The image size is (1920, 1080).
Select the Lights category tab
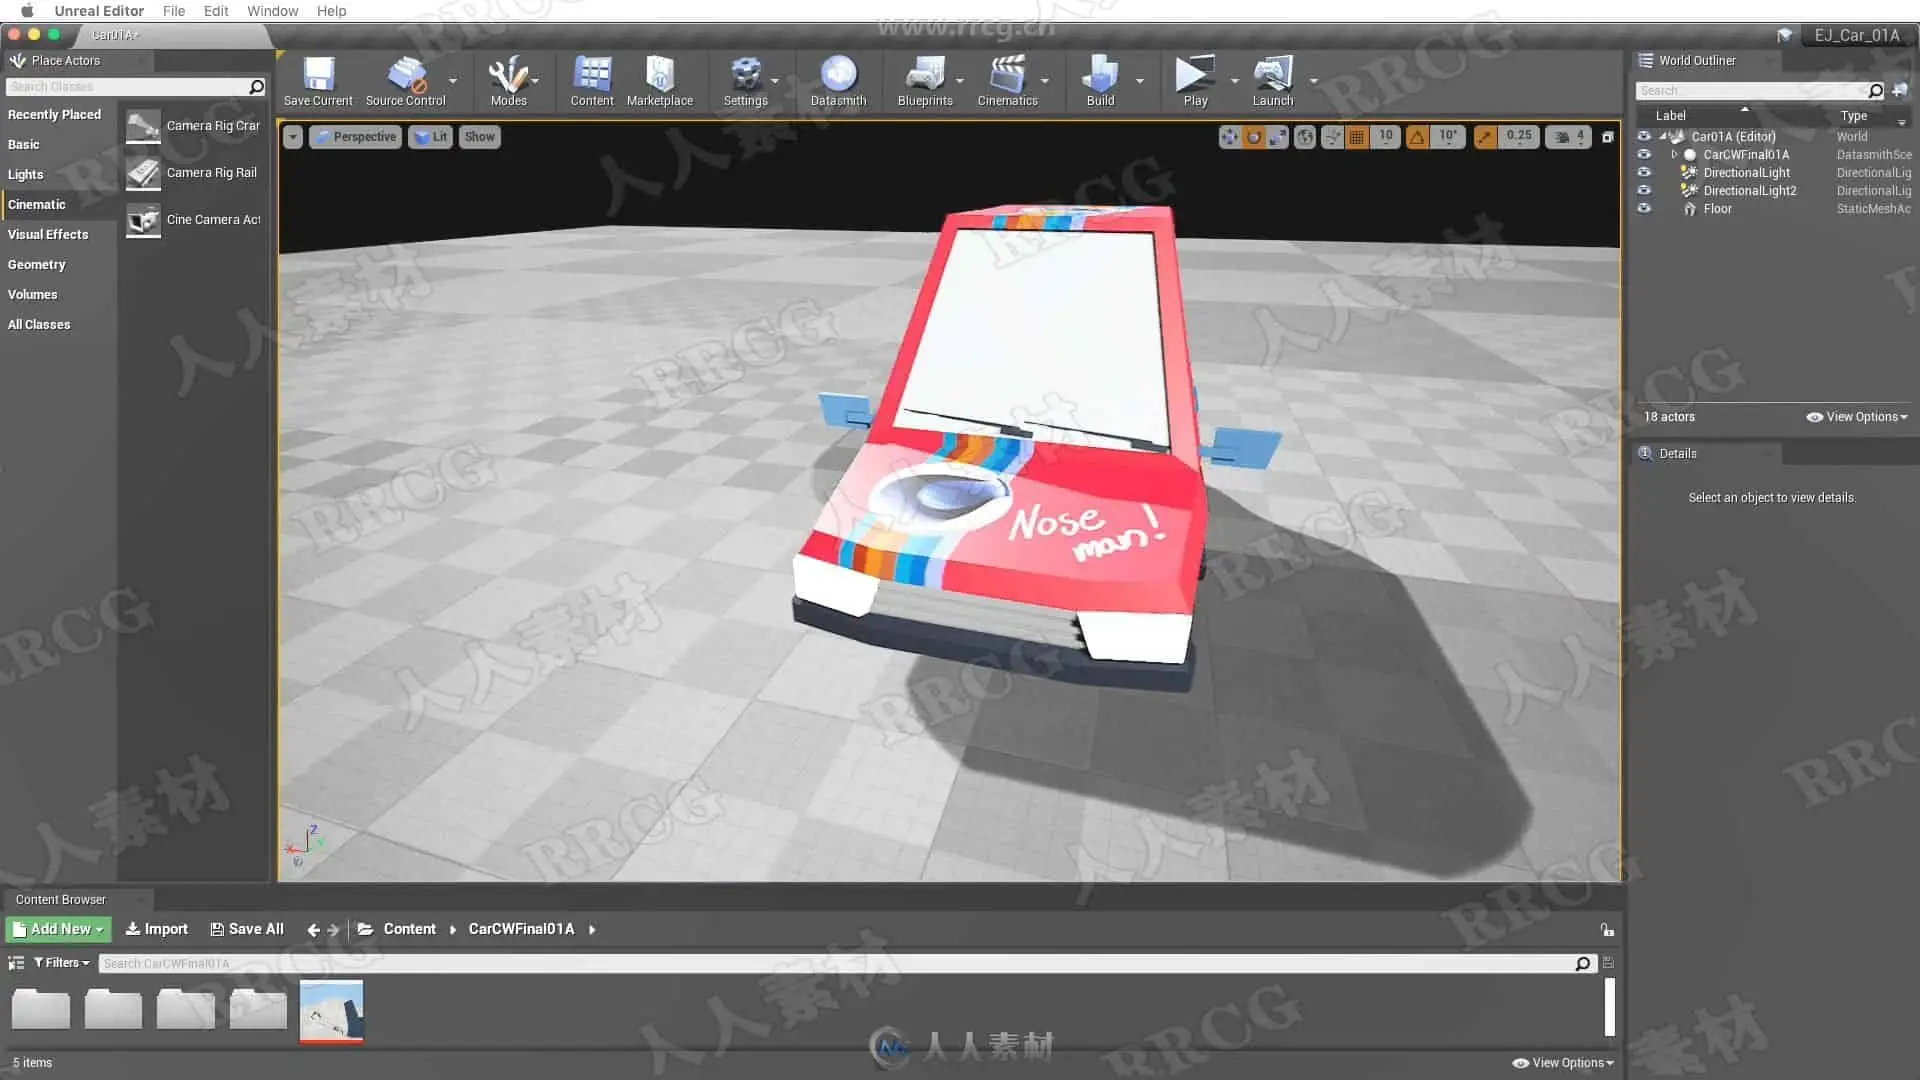tap(26, 174)
